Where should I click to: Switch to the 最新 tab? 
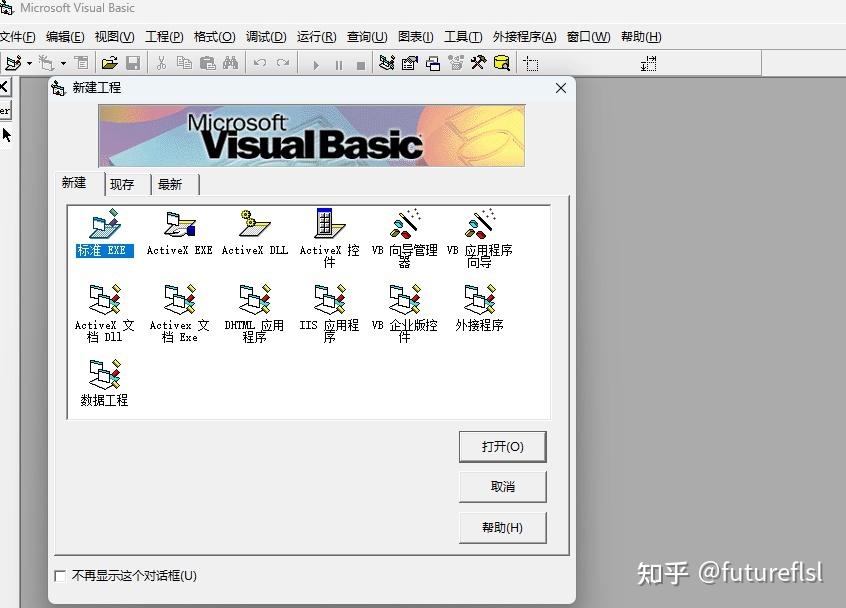pos(170,185)
